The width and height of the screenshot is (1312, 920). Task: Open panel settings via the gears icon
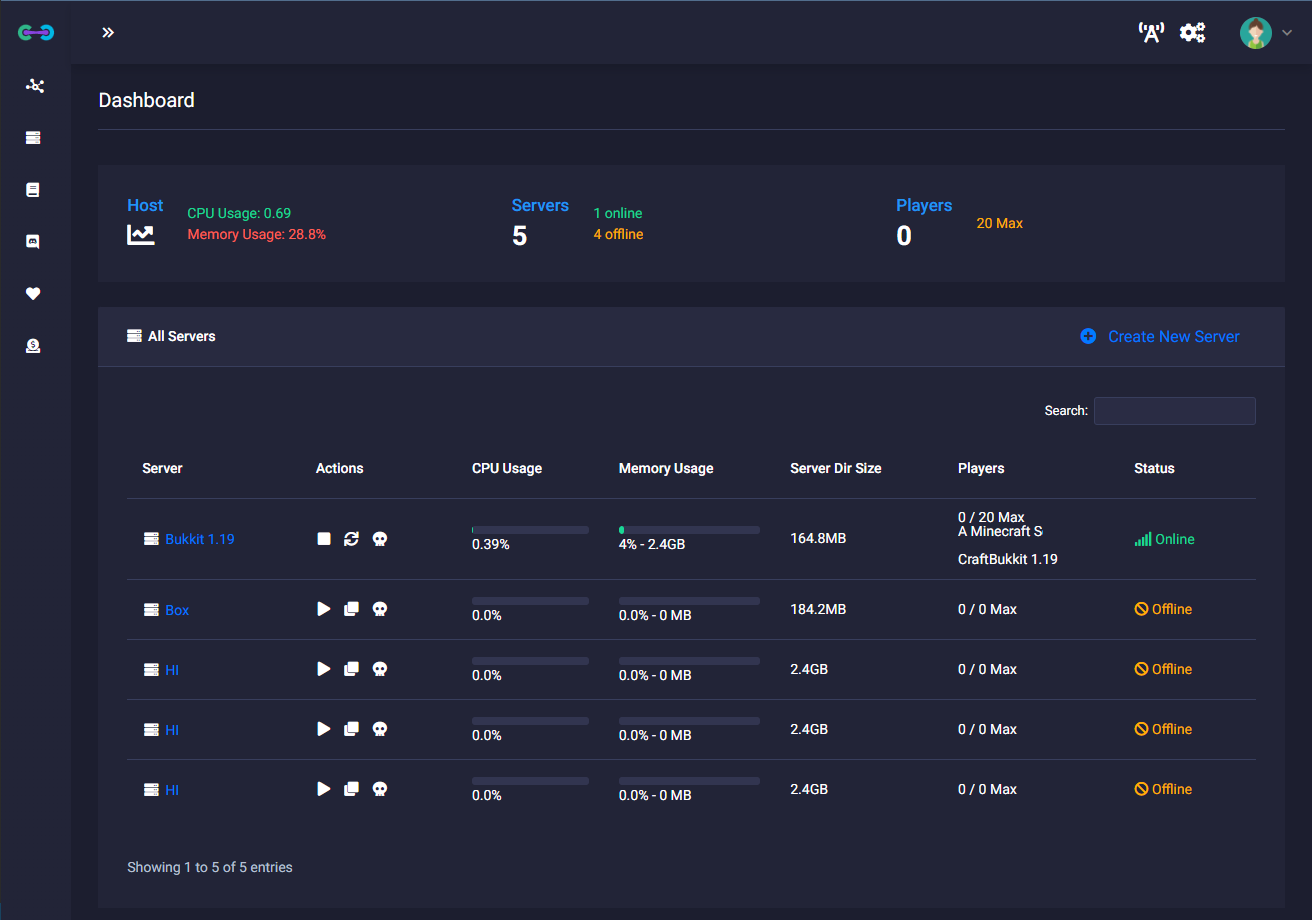coord(1192,33)
